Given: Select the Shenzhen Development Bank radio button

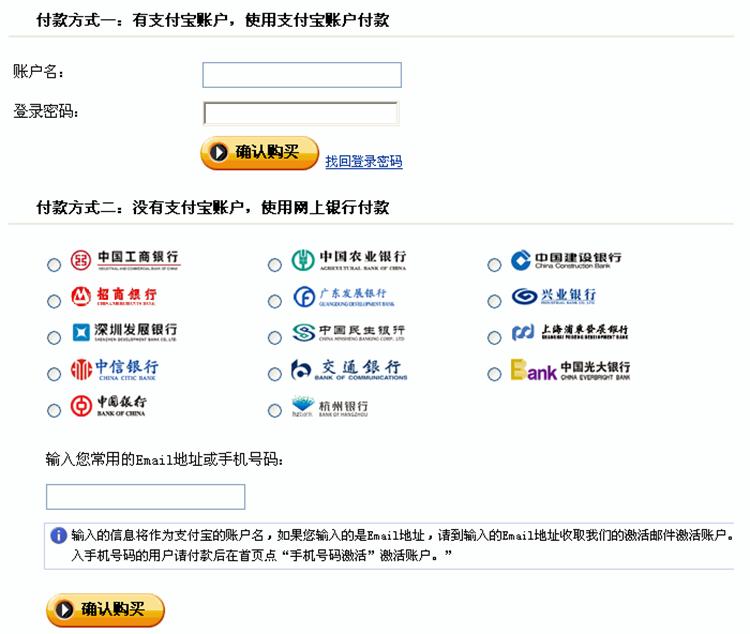Looking at the screenshot, I should [53, 337].
